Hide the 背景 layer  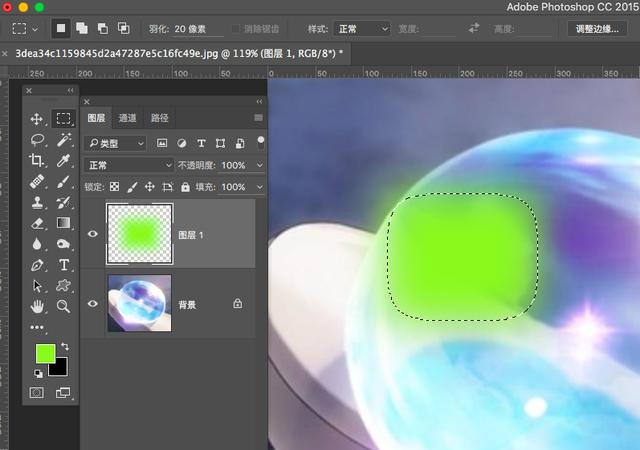pos(93,304)
